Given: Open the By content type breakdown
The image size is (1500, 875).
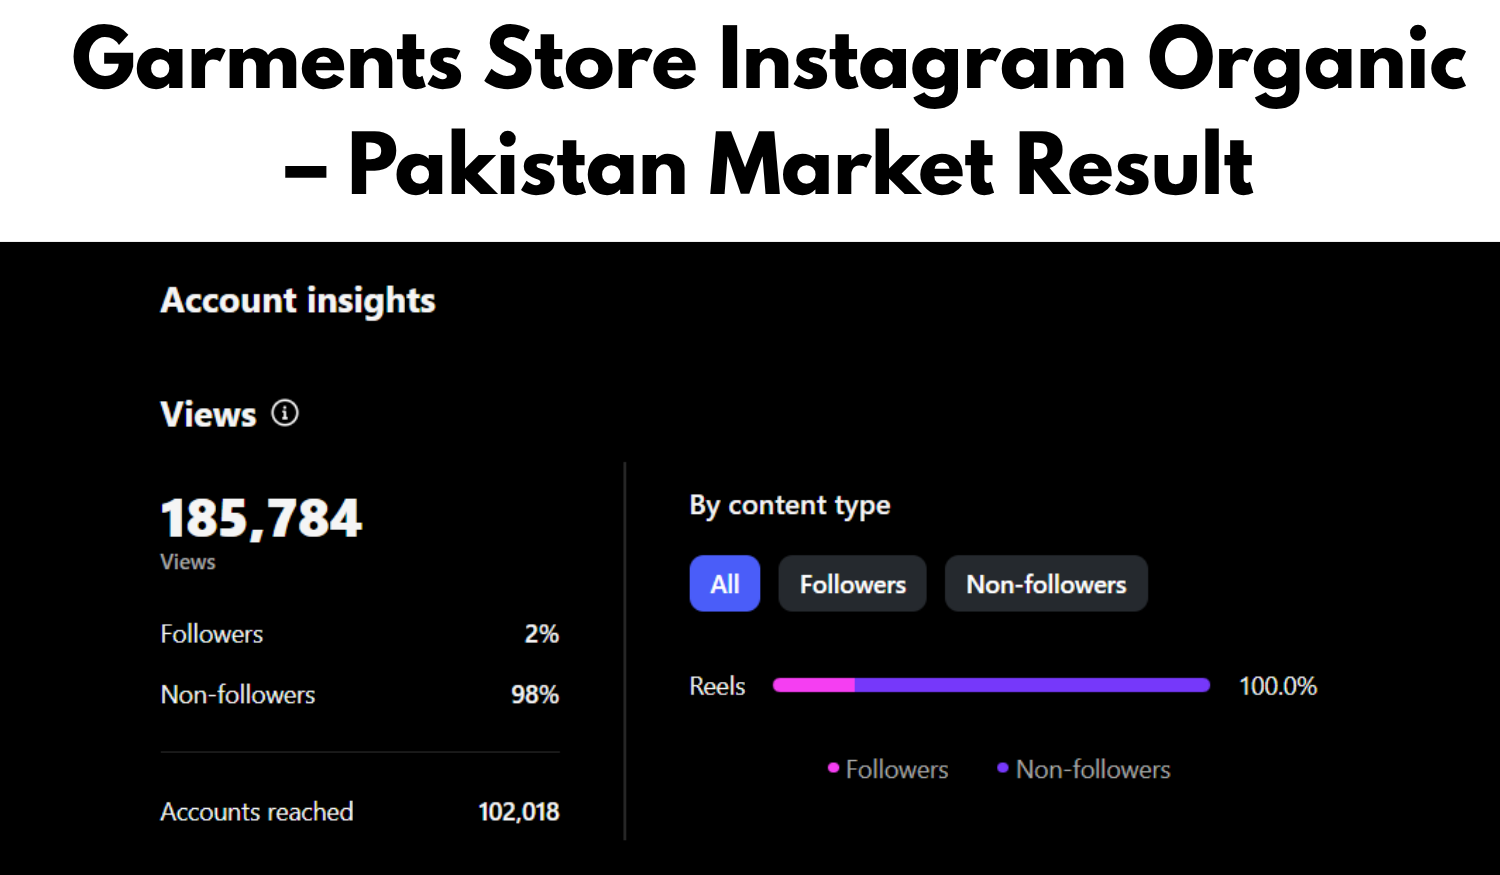Looking at the screenshot, I should [x=790, y=505].
